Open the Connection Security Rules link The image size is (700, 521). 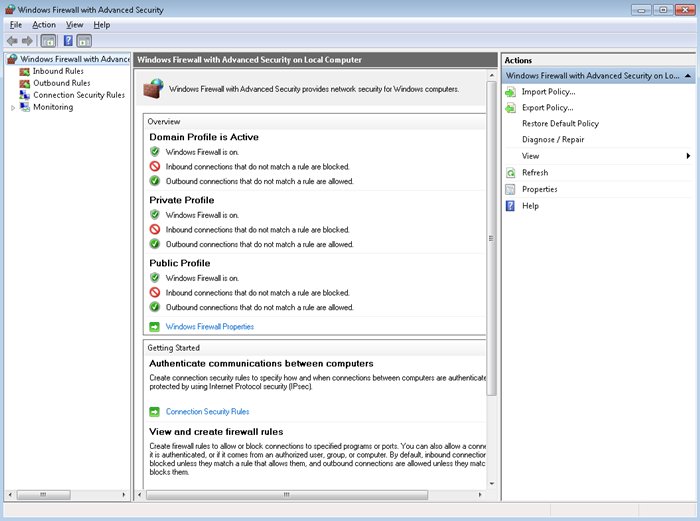point(208,412)
